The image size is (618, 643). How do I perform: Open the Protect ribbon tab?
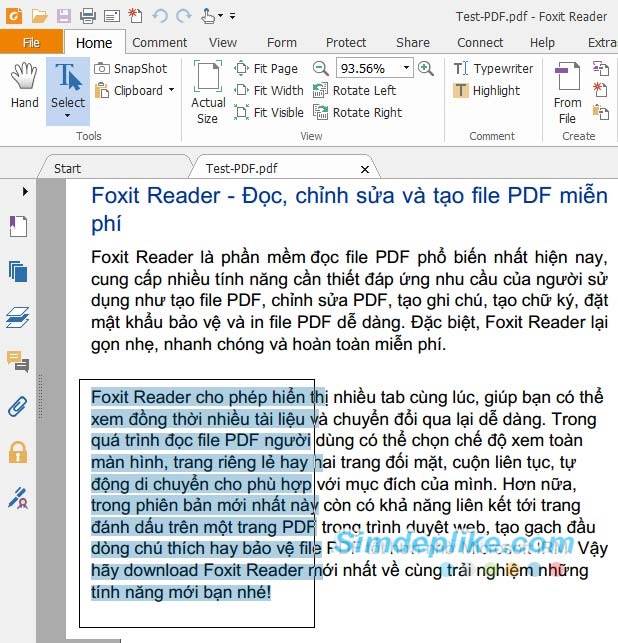click(x=346, y=42)
